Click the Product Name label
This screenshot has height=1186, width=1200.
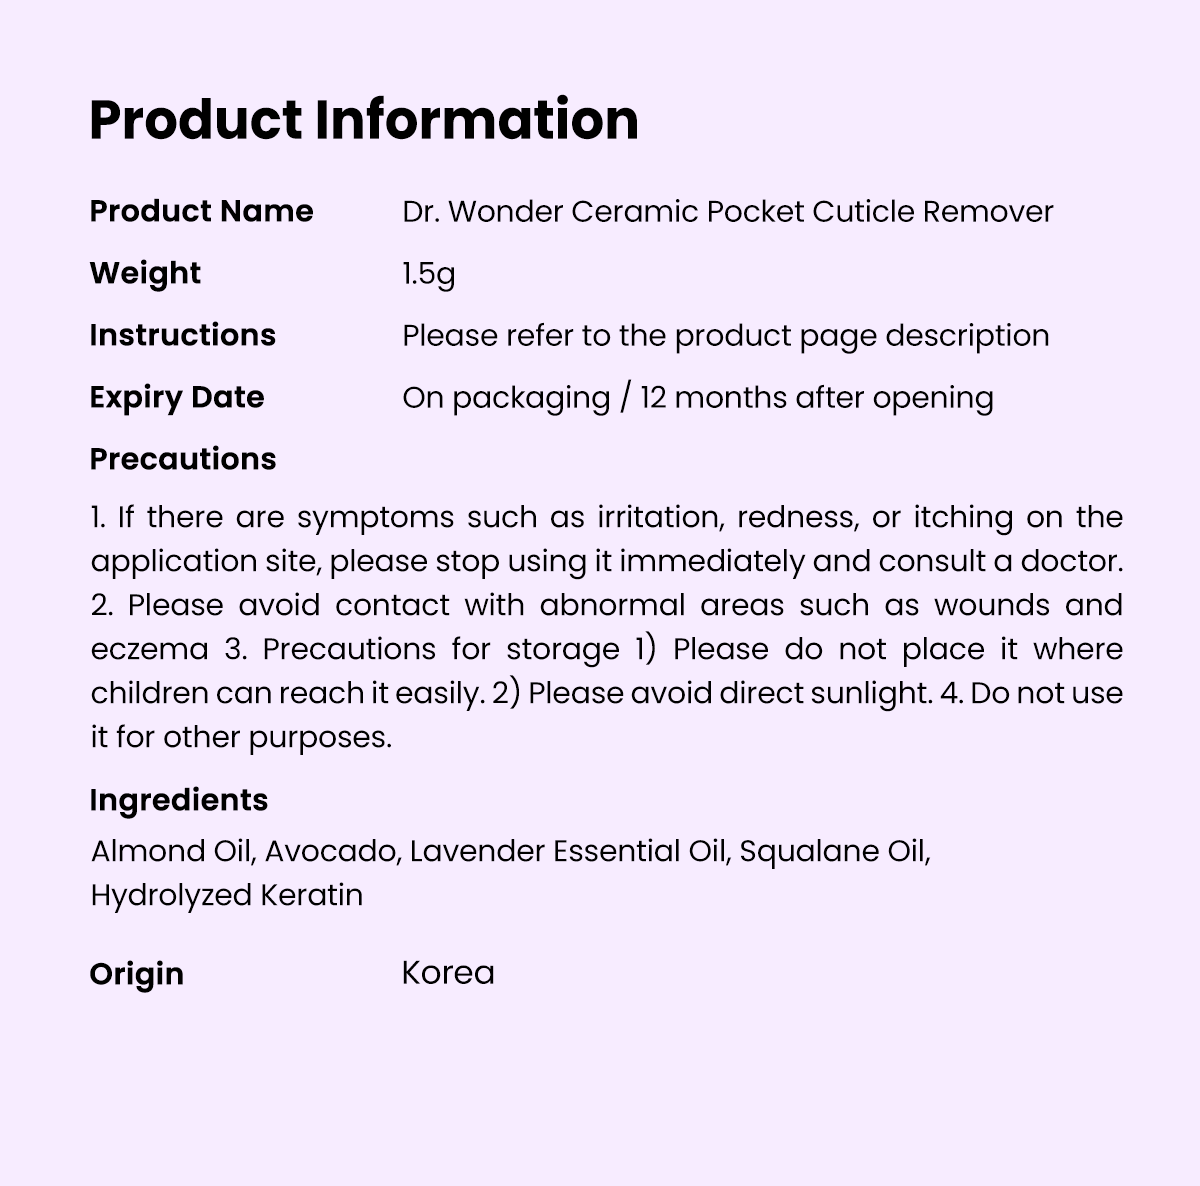[x=201, y=211]
